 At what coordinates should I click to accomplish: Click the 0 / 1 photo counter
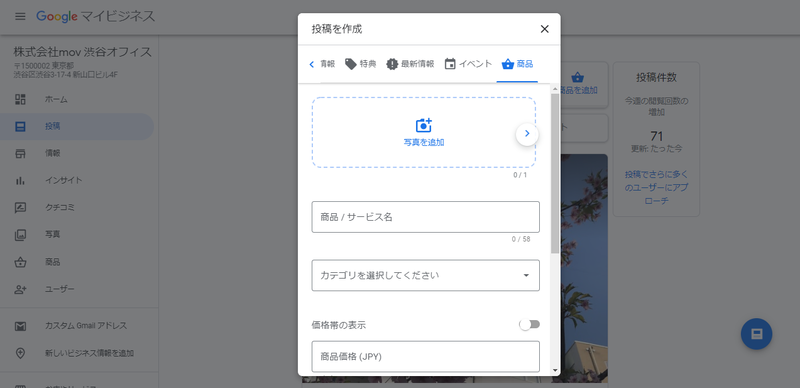pos(520,175)
